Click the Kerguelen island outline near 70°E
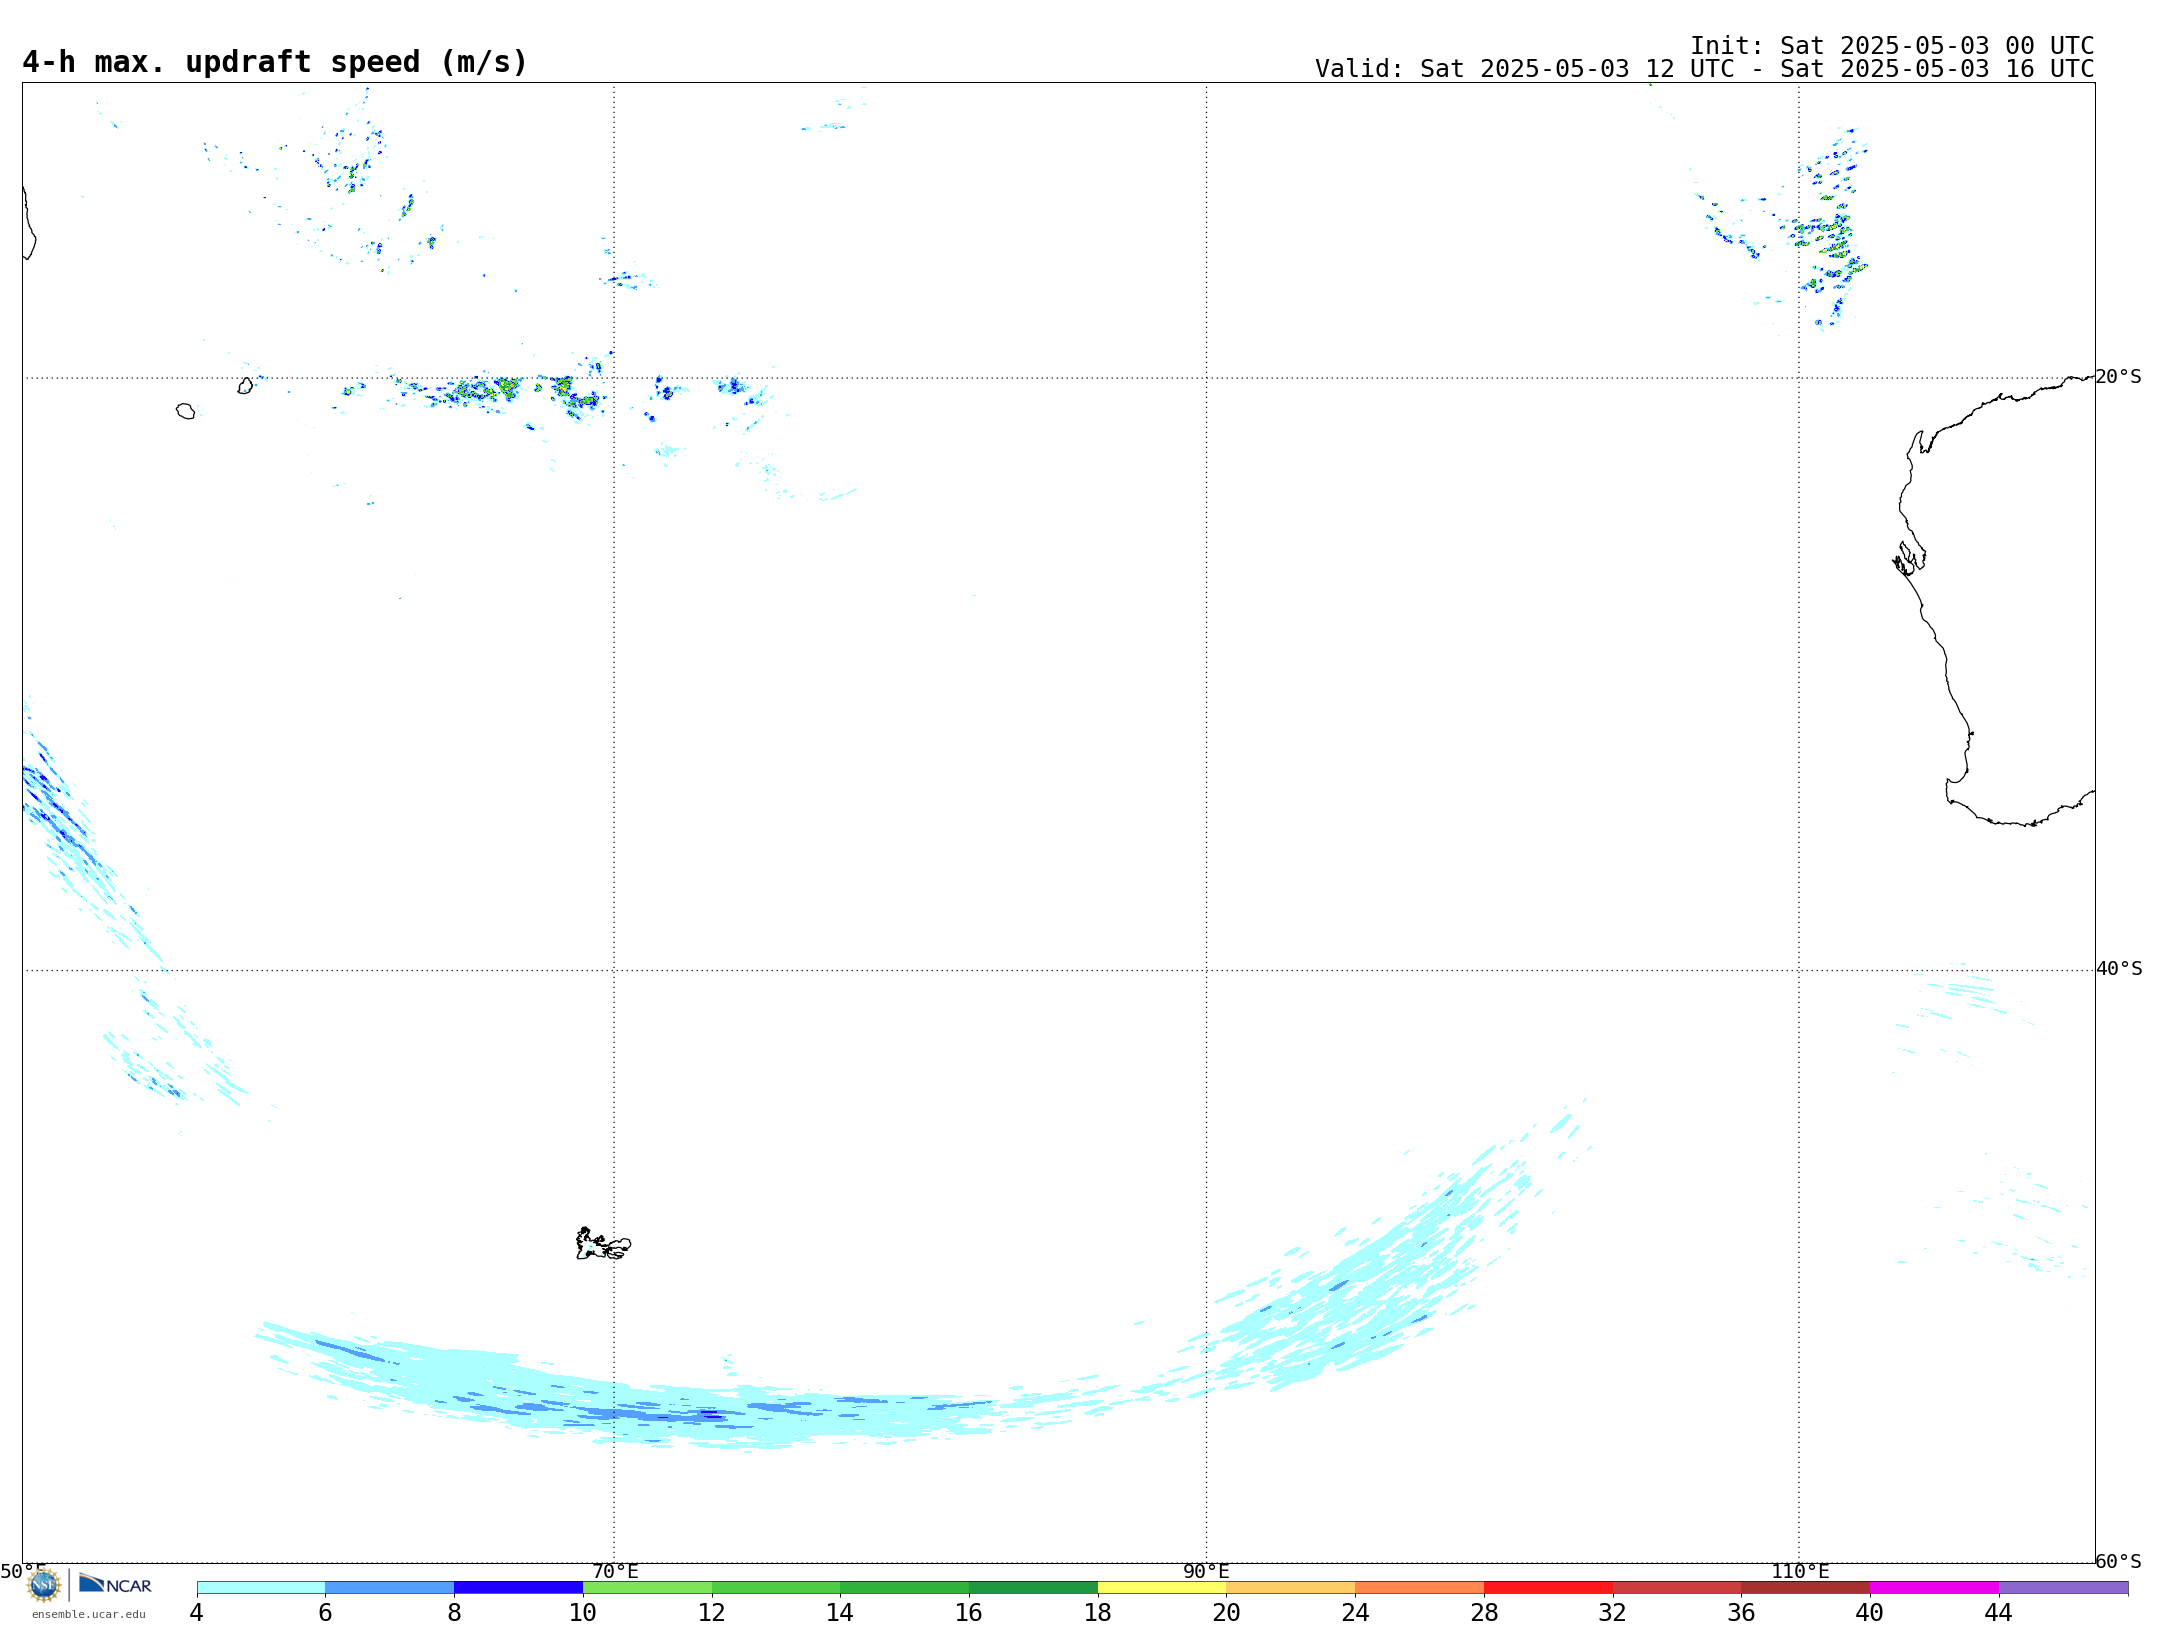The height and width of the screenshot is (1626, 2160). [603, 1244]
